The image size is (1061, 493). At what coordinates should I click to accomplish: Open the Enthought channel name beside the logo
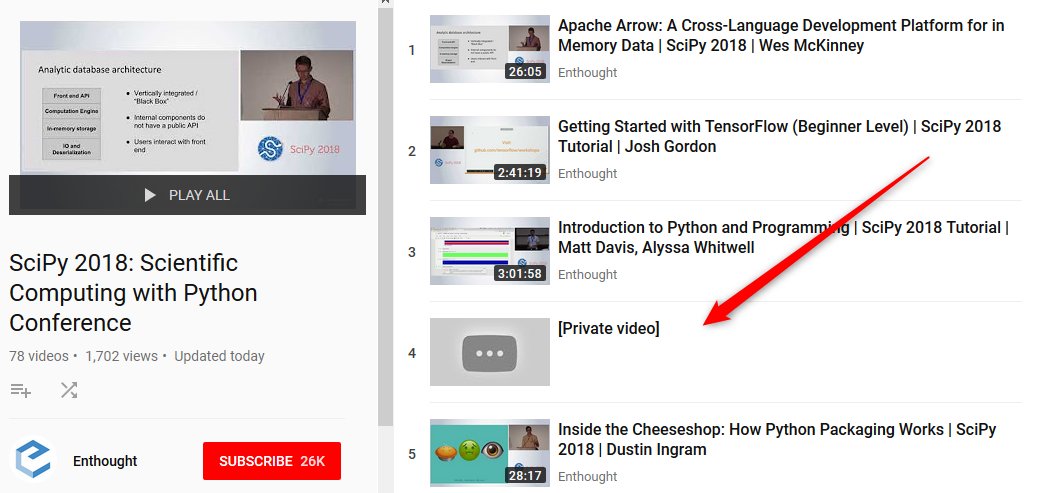pos(105,461)
